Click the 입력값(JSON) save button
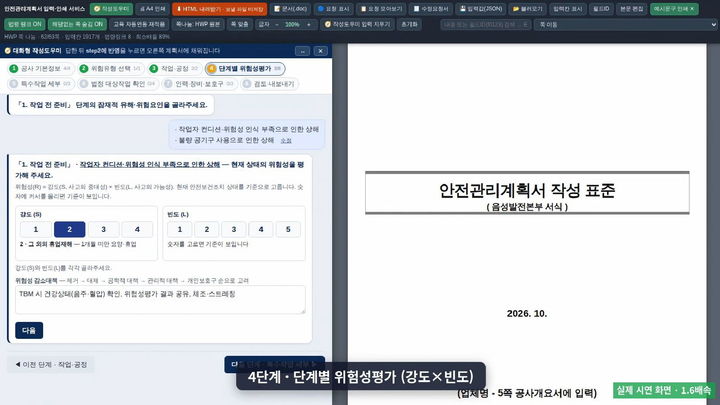 481,9
